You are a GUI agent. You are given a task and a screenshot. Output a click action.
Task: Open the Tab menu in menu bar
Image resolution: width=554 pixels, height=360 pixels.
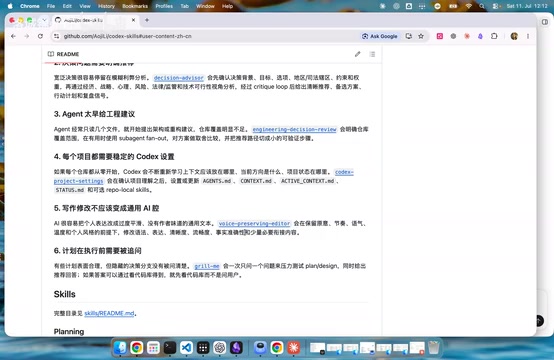click(x=184, y=6)
